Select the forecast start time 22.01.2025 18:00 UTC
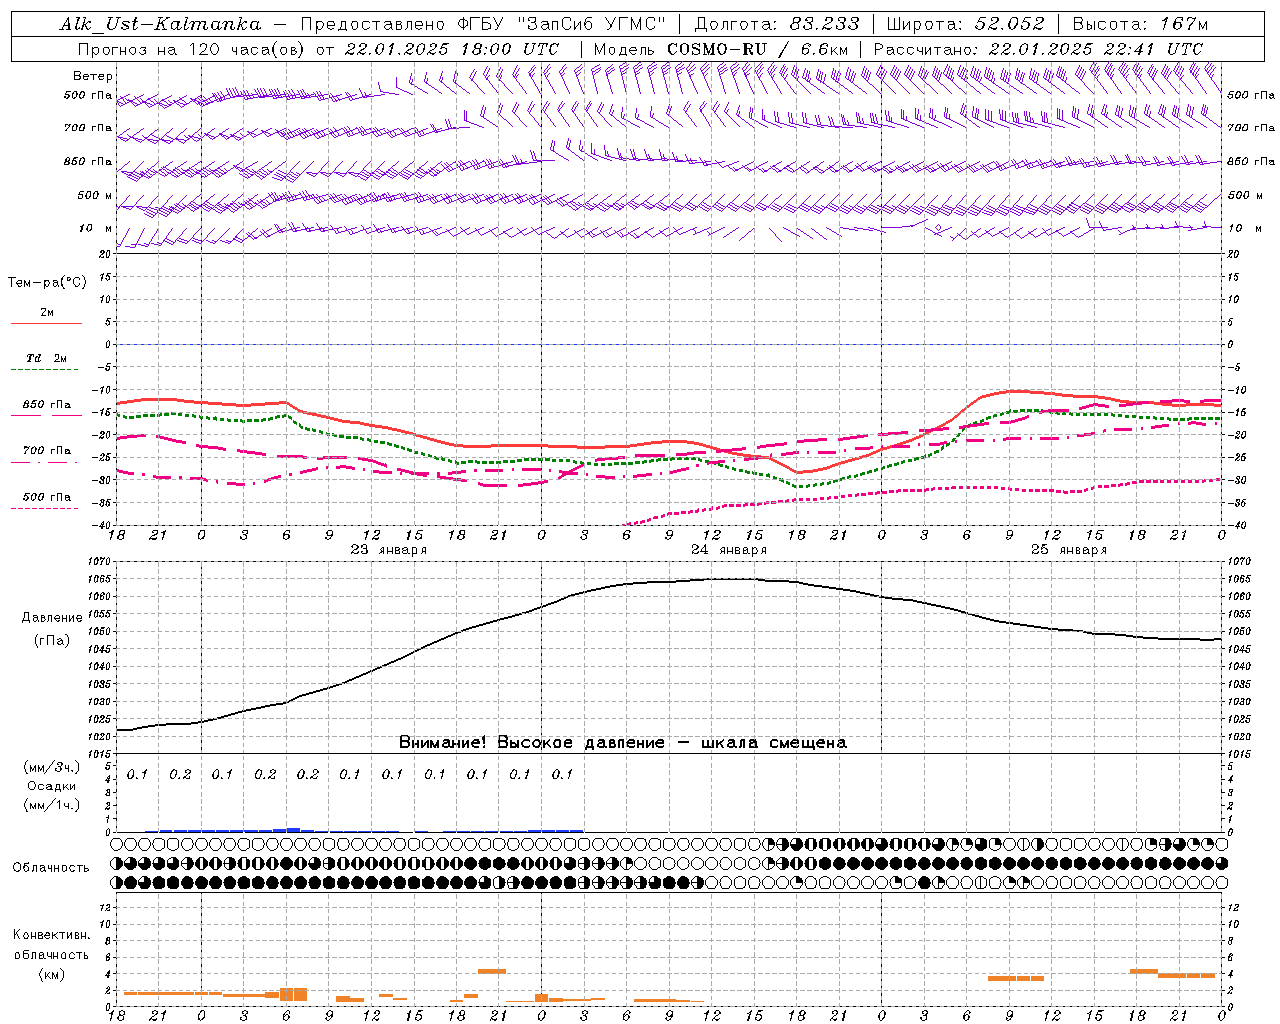This screenshot has width=1280, height=1024. click(451, 49)
